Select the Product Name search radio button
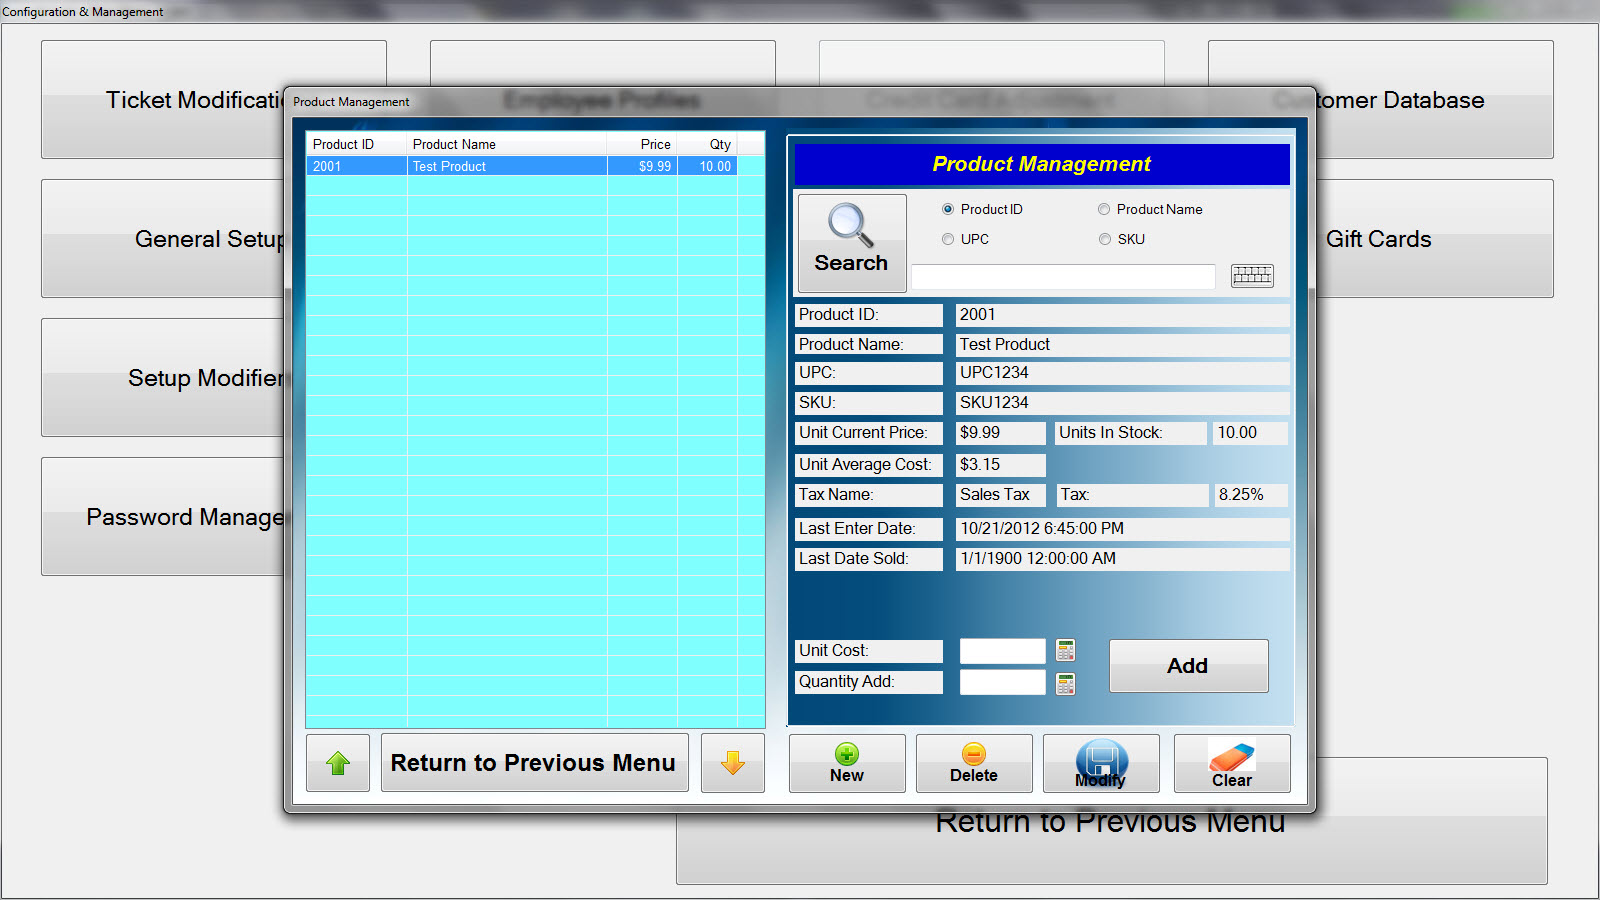 [1104, 210]
